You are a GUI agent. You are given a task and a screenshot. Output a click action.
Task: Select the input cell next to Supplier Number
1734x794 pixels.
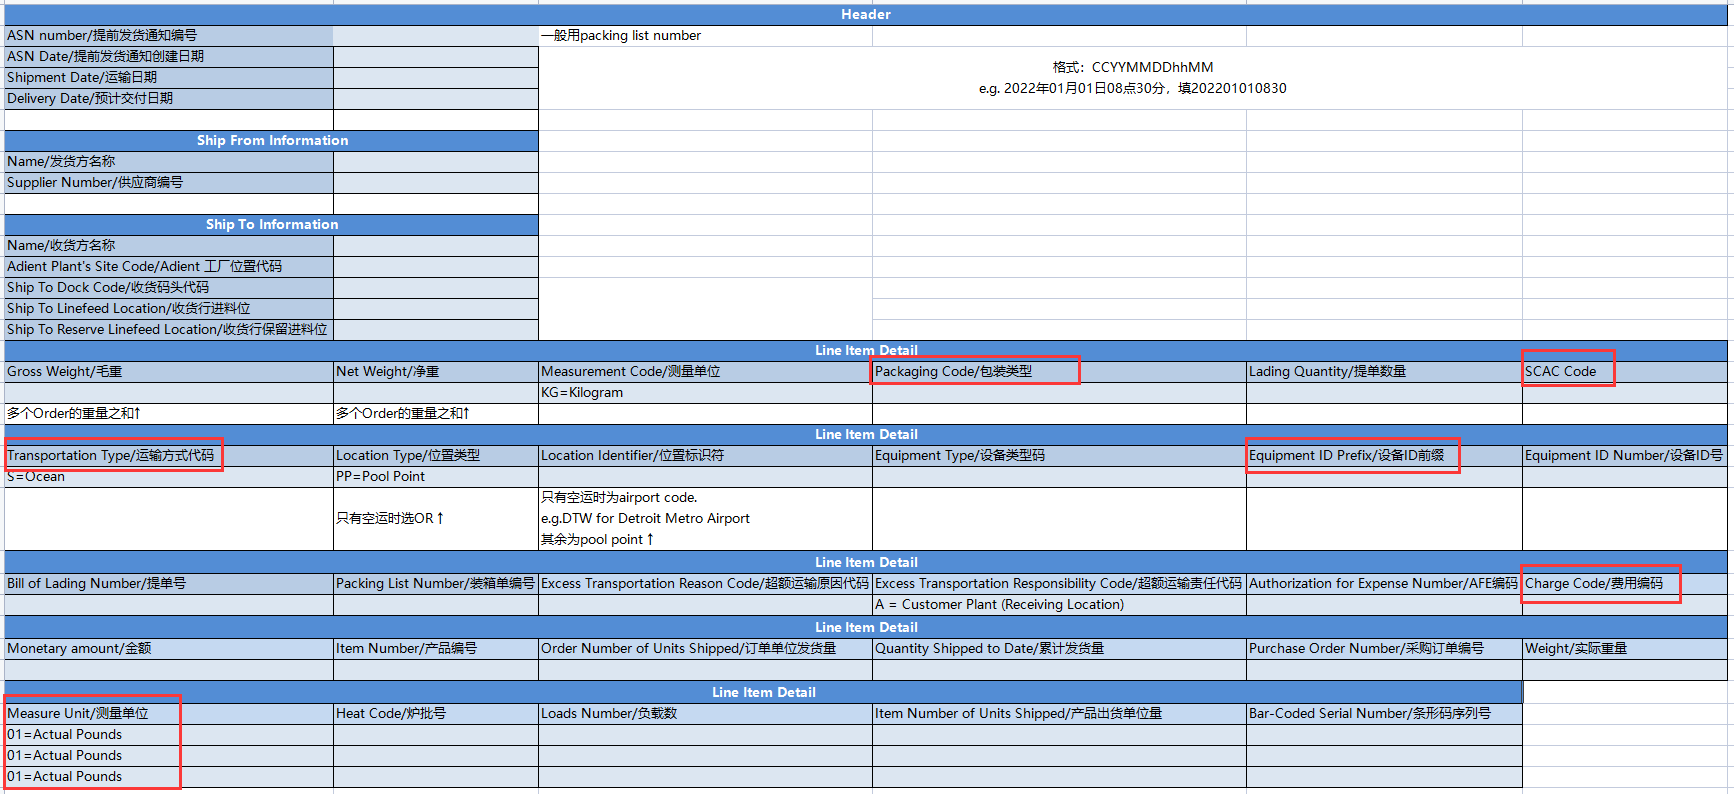click(435, 182)
